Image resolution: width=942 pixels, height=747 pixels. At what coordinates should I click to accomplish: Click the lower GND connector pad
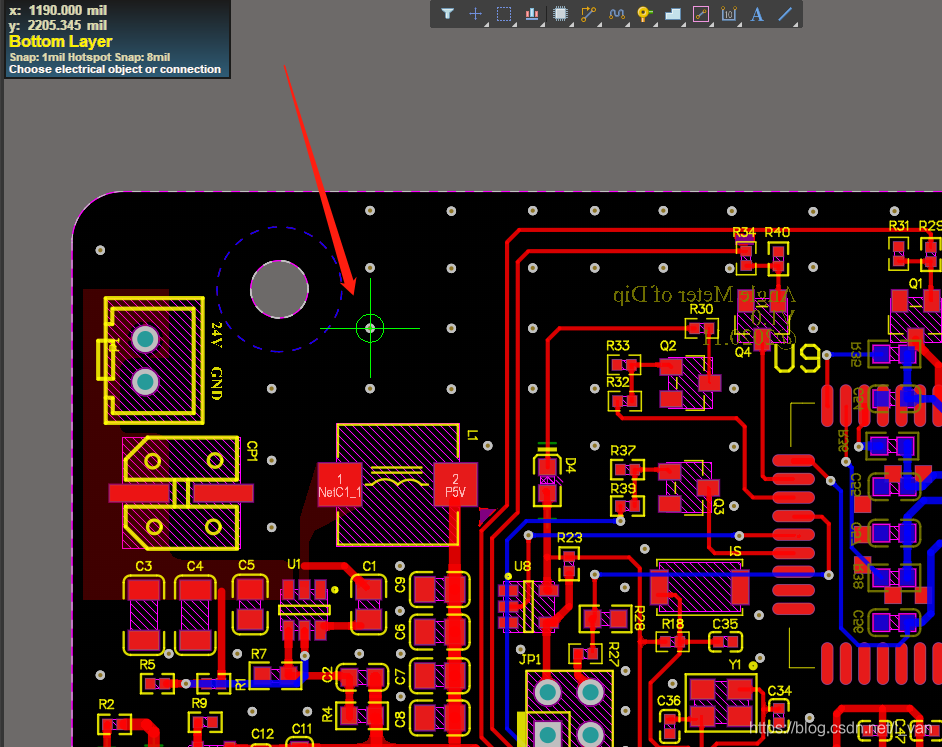(x=145, y=381)
